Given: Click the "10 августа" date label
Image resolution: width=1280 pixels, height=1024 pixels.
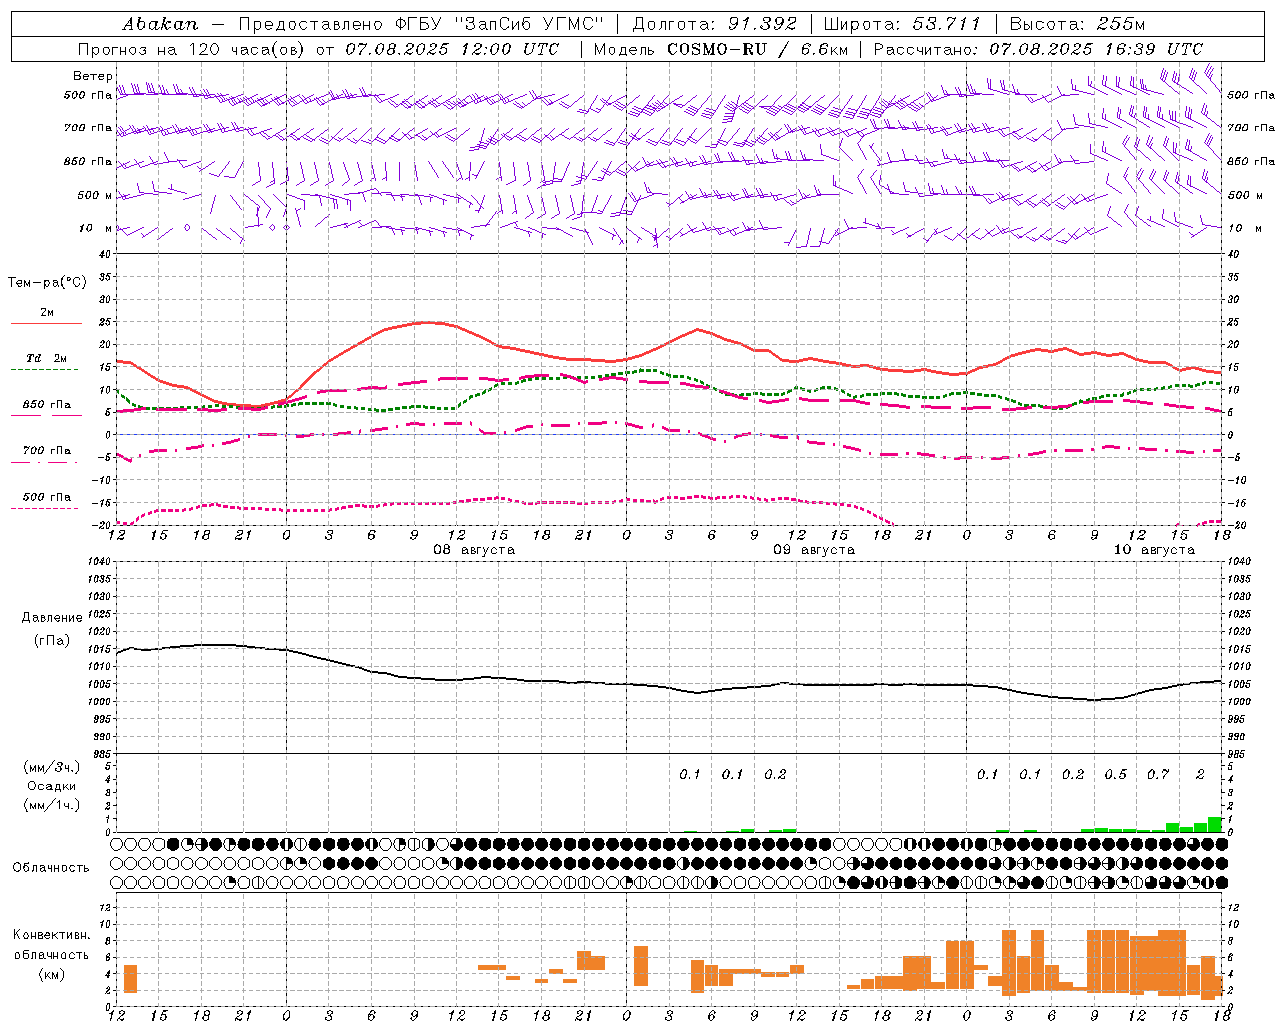Looking at the screenshot, I should point(1154,550).
